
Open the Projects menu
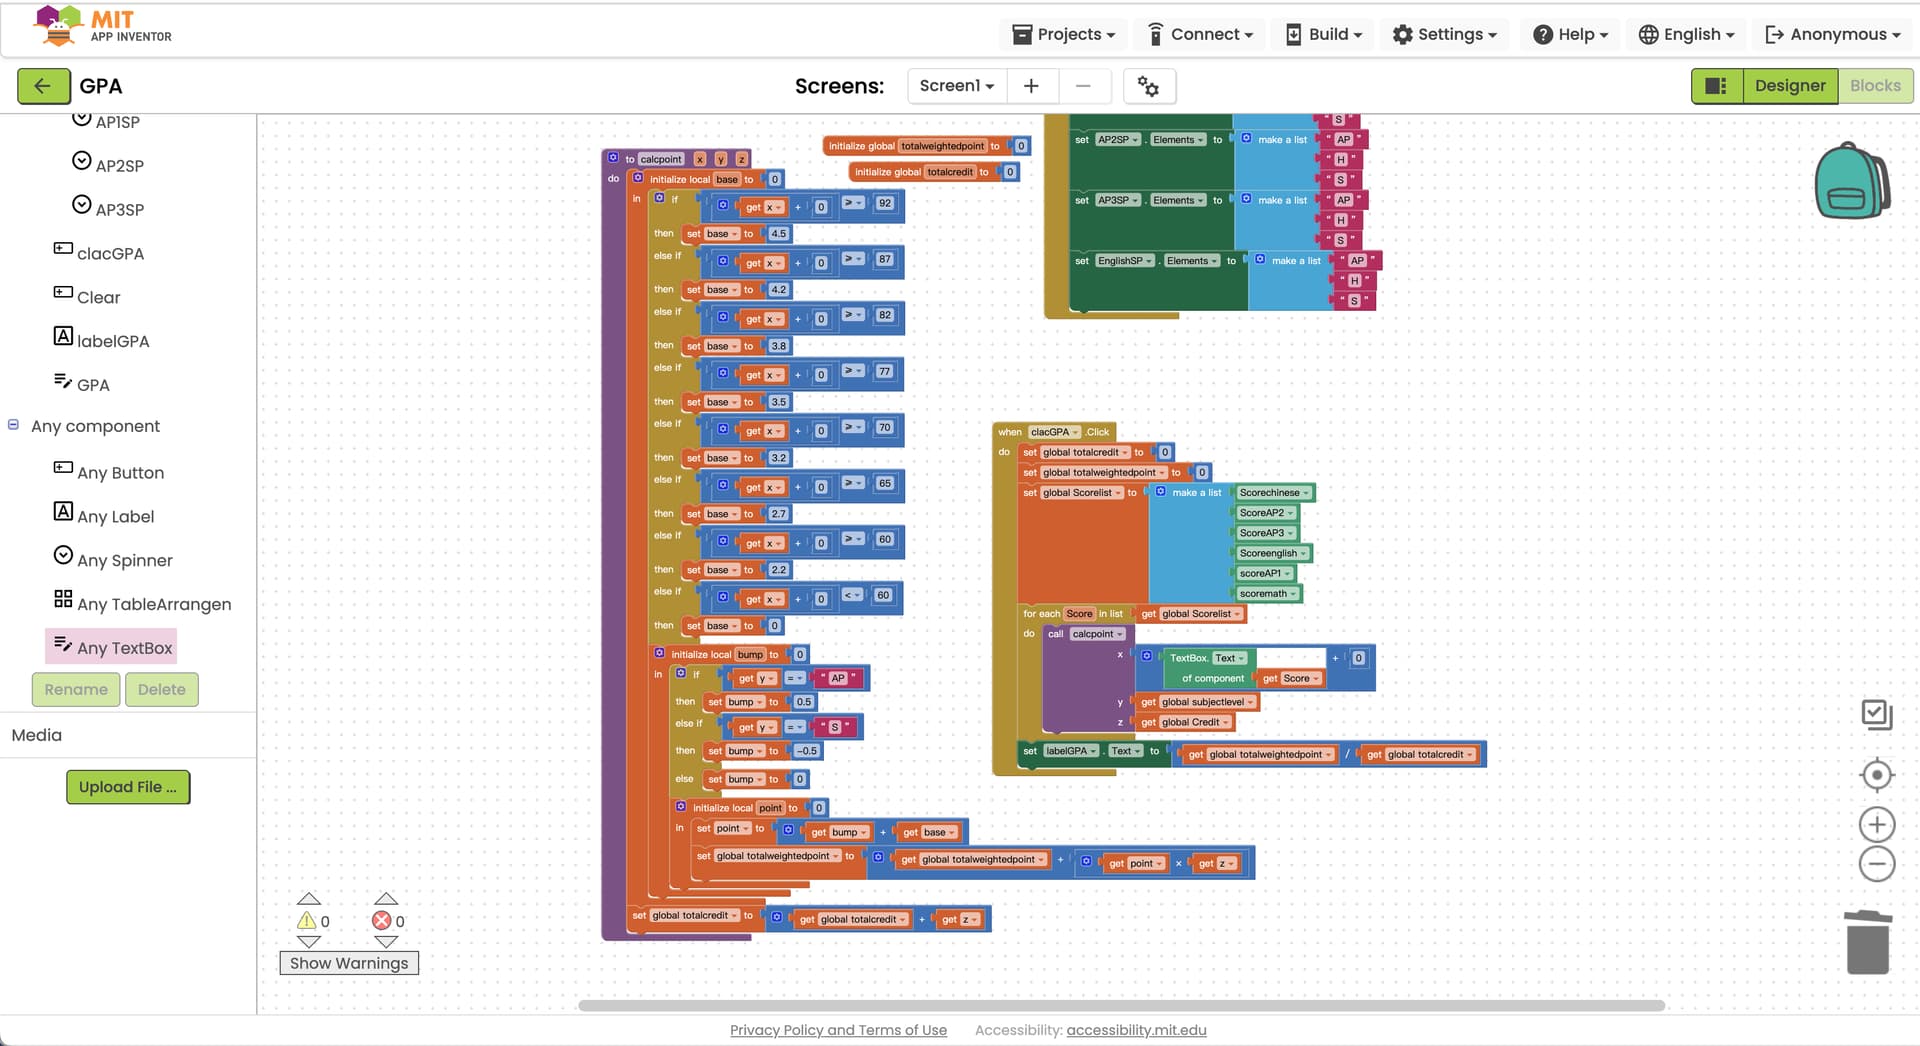point(1062,34)
